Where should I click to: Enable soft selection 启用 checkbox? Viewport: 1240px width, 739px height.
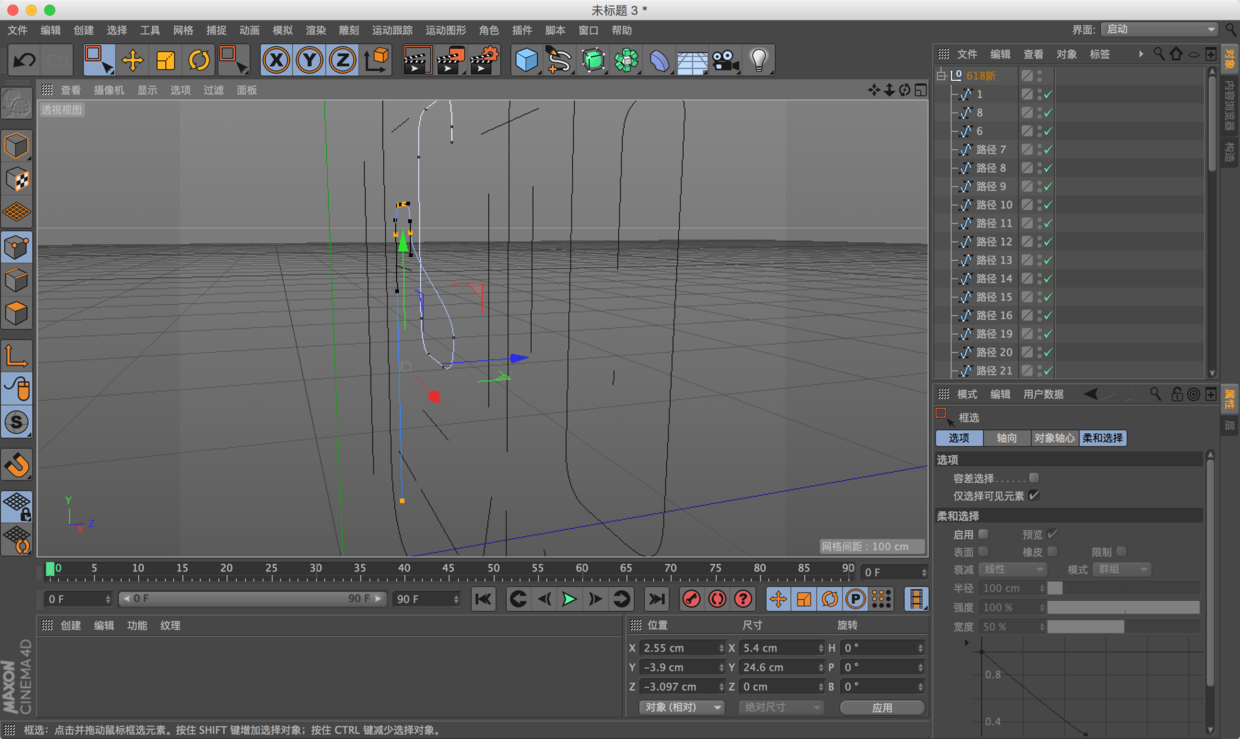click(x=983, y=534)
